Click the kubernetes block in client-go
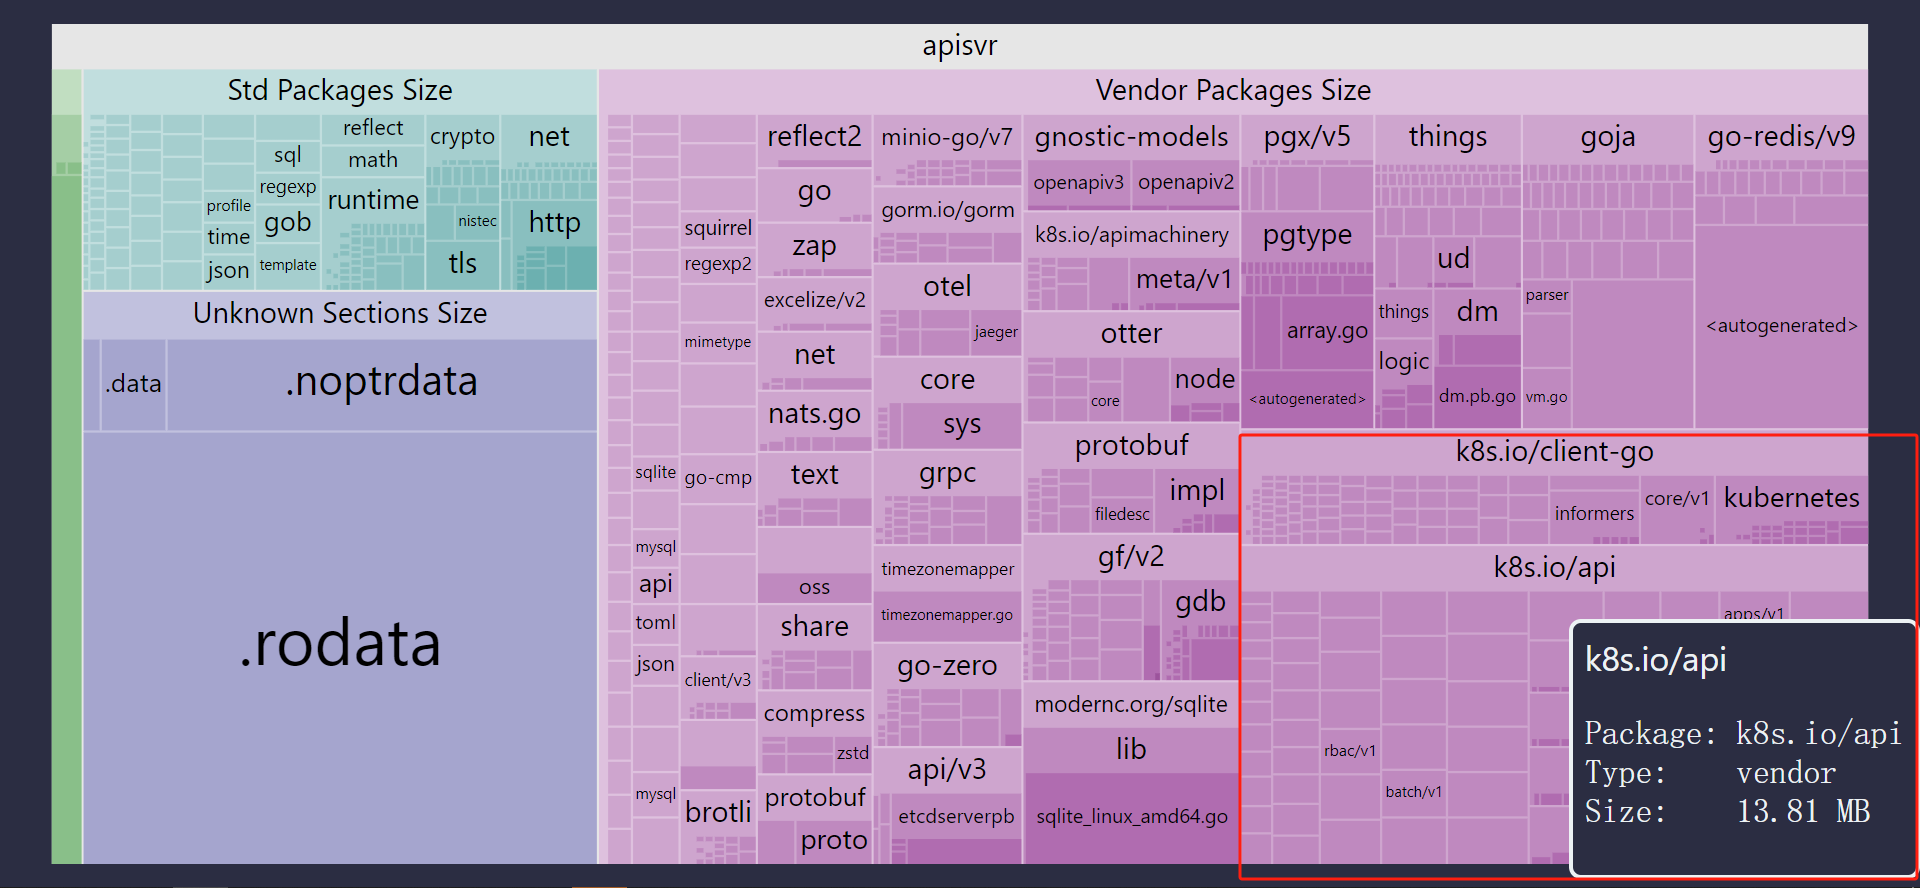This screenshot has height=888, width=1920. tap(1790, 498)
